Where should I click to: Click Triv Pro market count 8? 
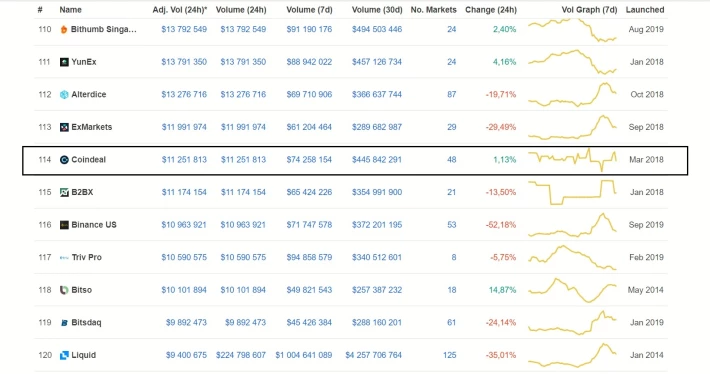(x=454, y=258)
